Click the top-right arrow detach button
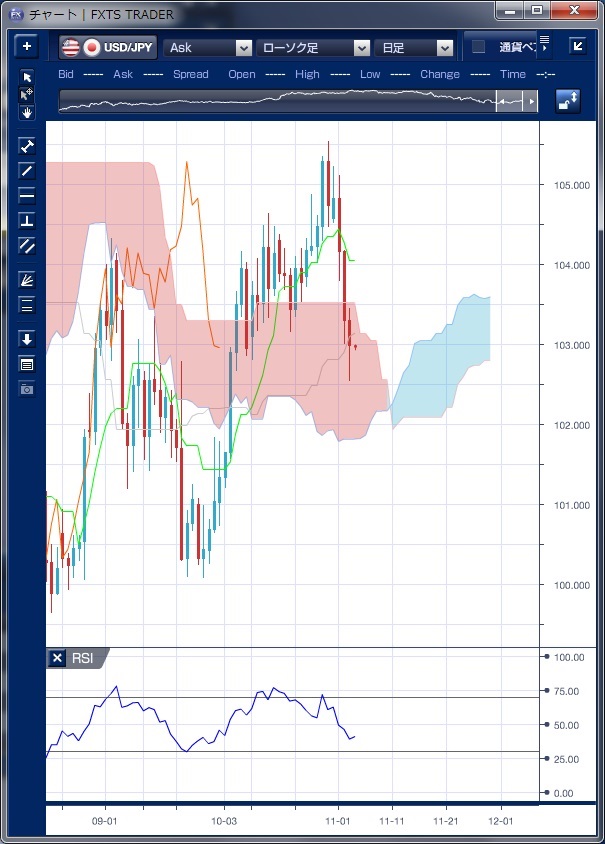The image size is (605, 844). pyautogui.click(x=578, y=46)
